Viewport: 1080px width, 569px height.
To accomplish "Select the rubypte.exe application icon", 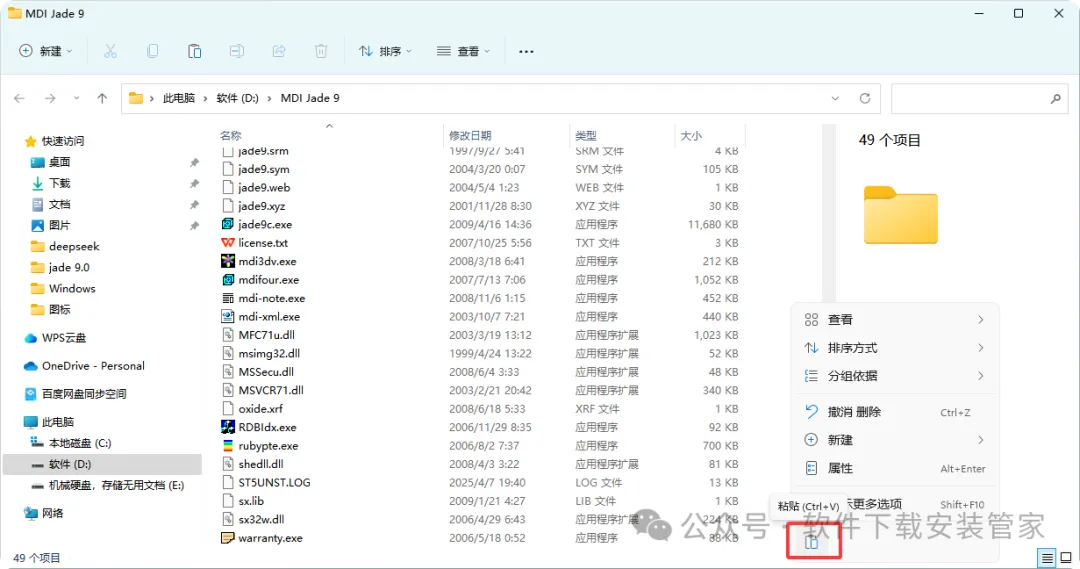I will coord(227,446).
